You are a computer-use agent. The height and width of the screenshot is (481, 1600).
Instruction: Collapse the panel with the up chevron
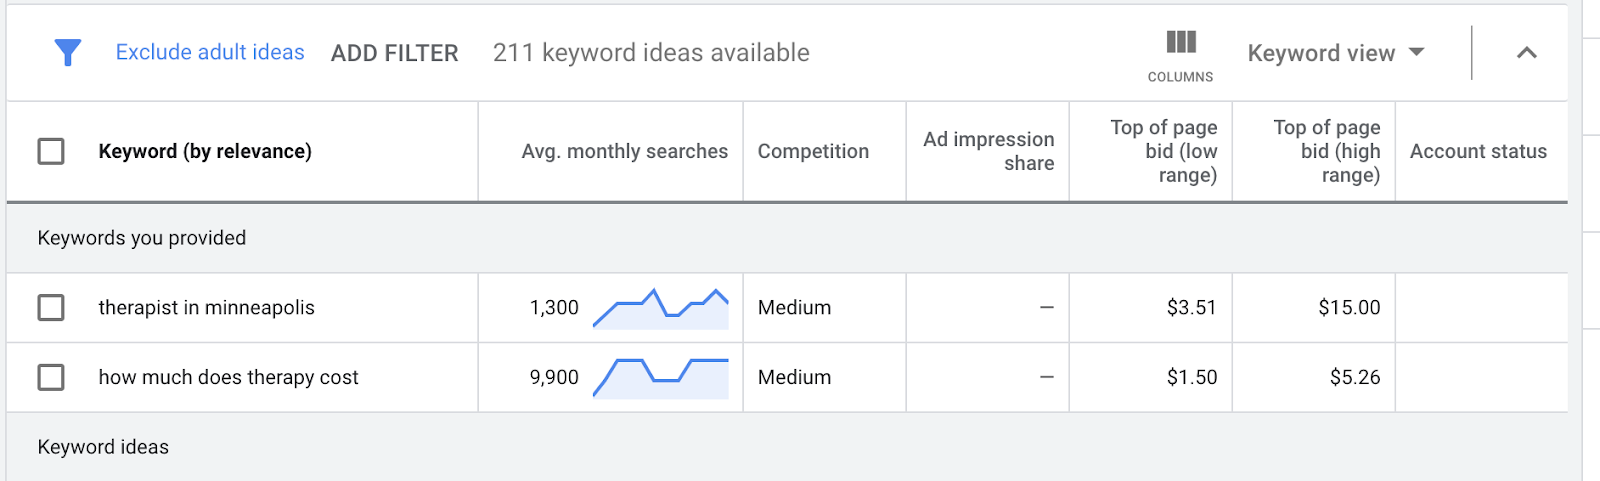point(1526,53)
